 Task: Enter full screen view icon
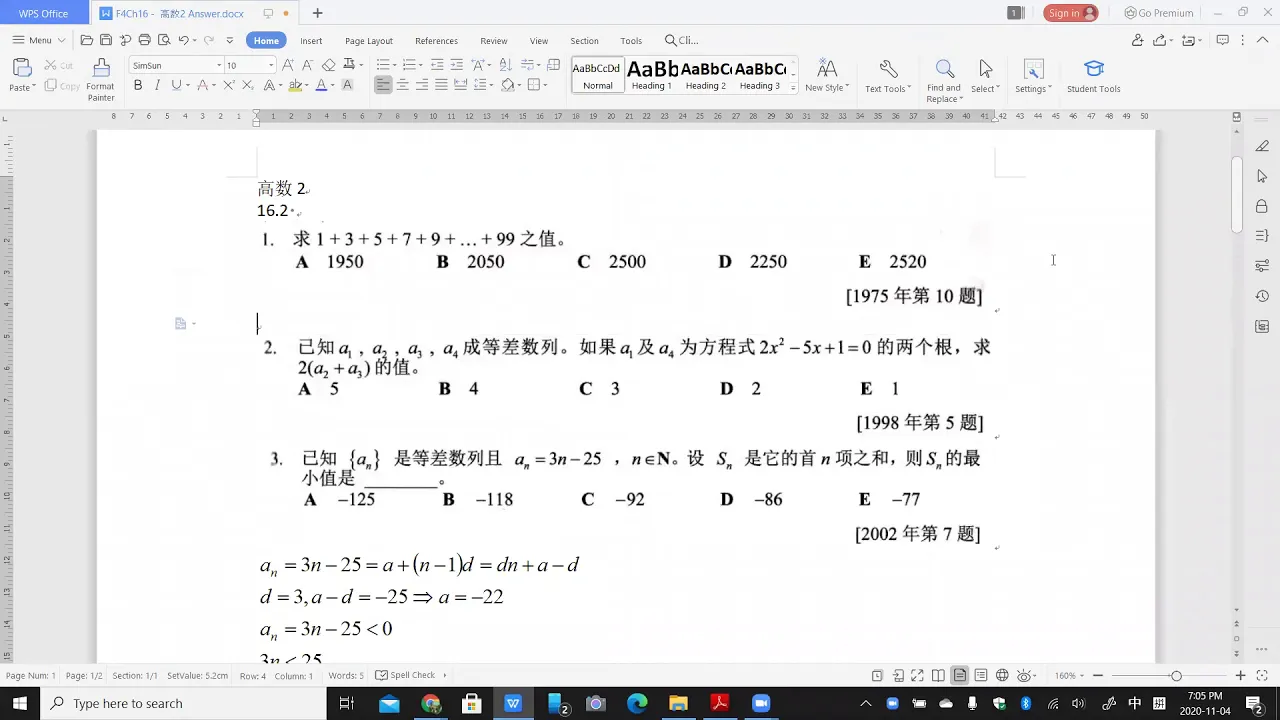917,676
